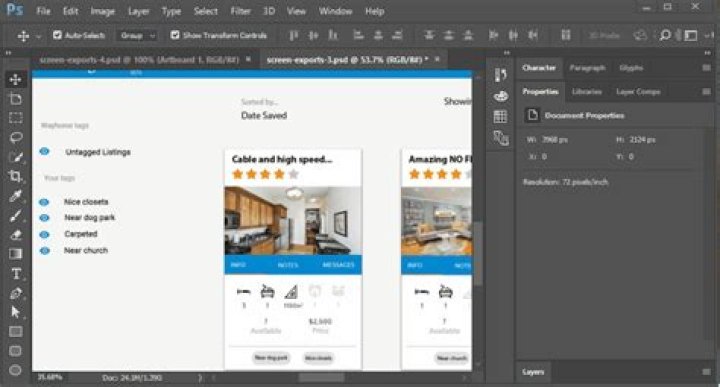Click the Photoshop Ps logo icon
This screenshot has height=387, width=720.
click(x=15, y=10)
